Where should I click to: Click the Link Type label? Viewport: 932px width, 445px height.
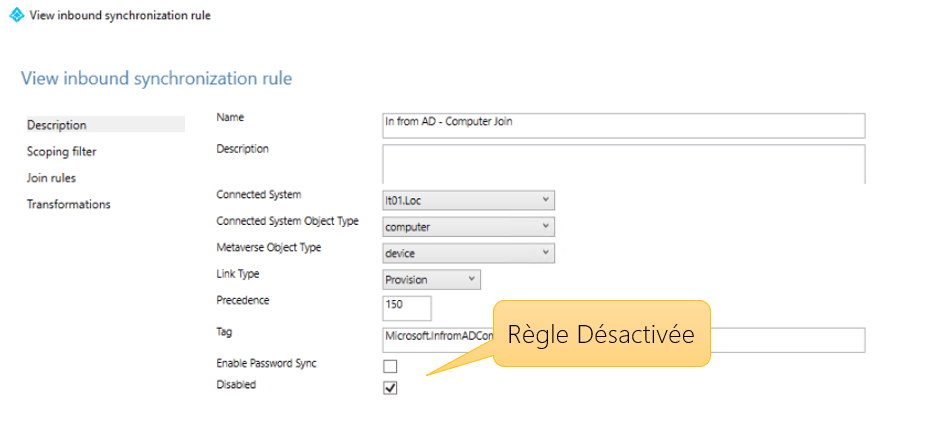point(238,274)
